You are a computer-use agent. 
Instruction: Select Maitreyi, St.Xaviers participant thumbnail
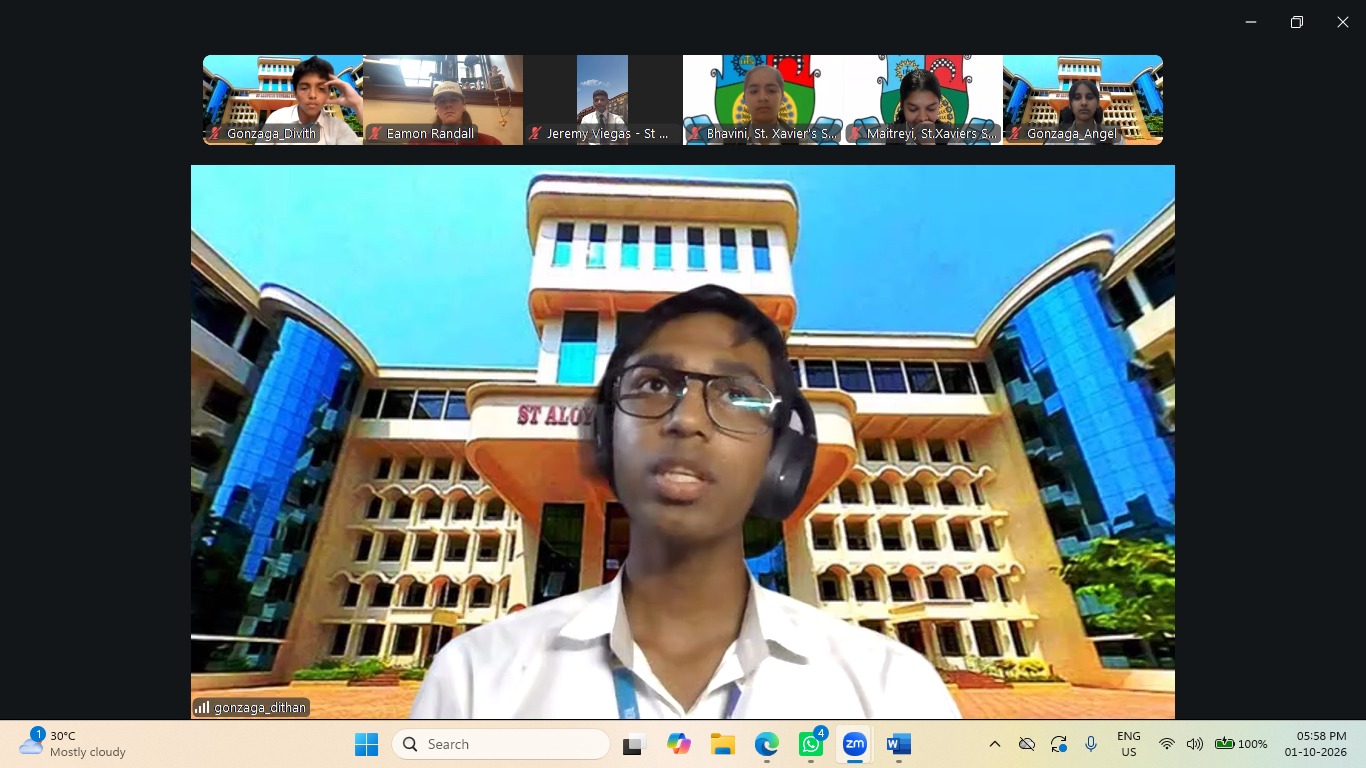pos(923,100)
